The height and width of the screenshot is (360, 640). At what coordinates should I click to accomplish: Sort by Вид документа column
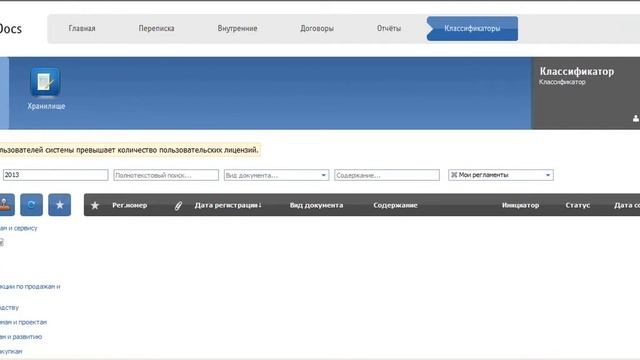click(x=316, y=205)
